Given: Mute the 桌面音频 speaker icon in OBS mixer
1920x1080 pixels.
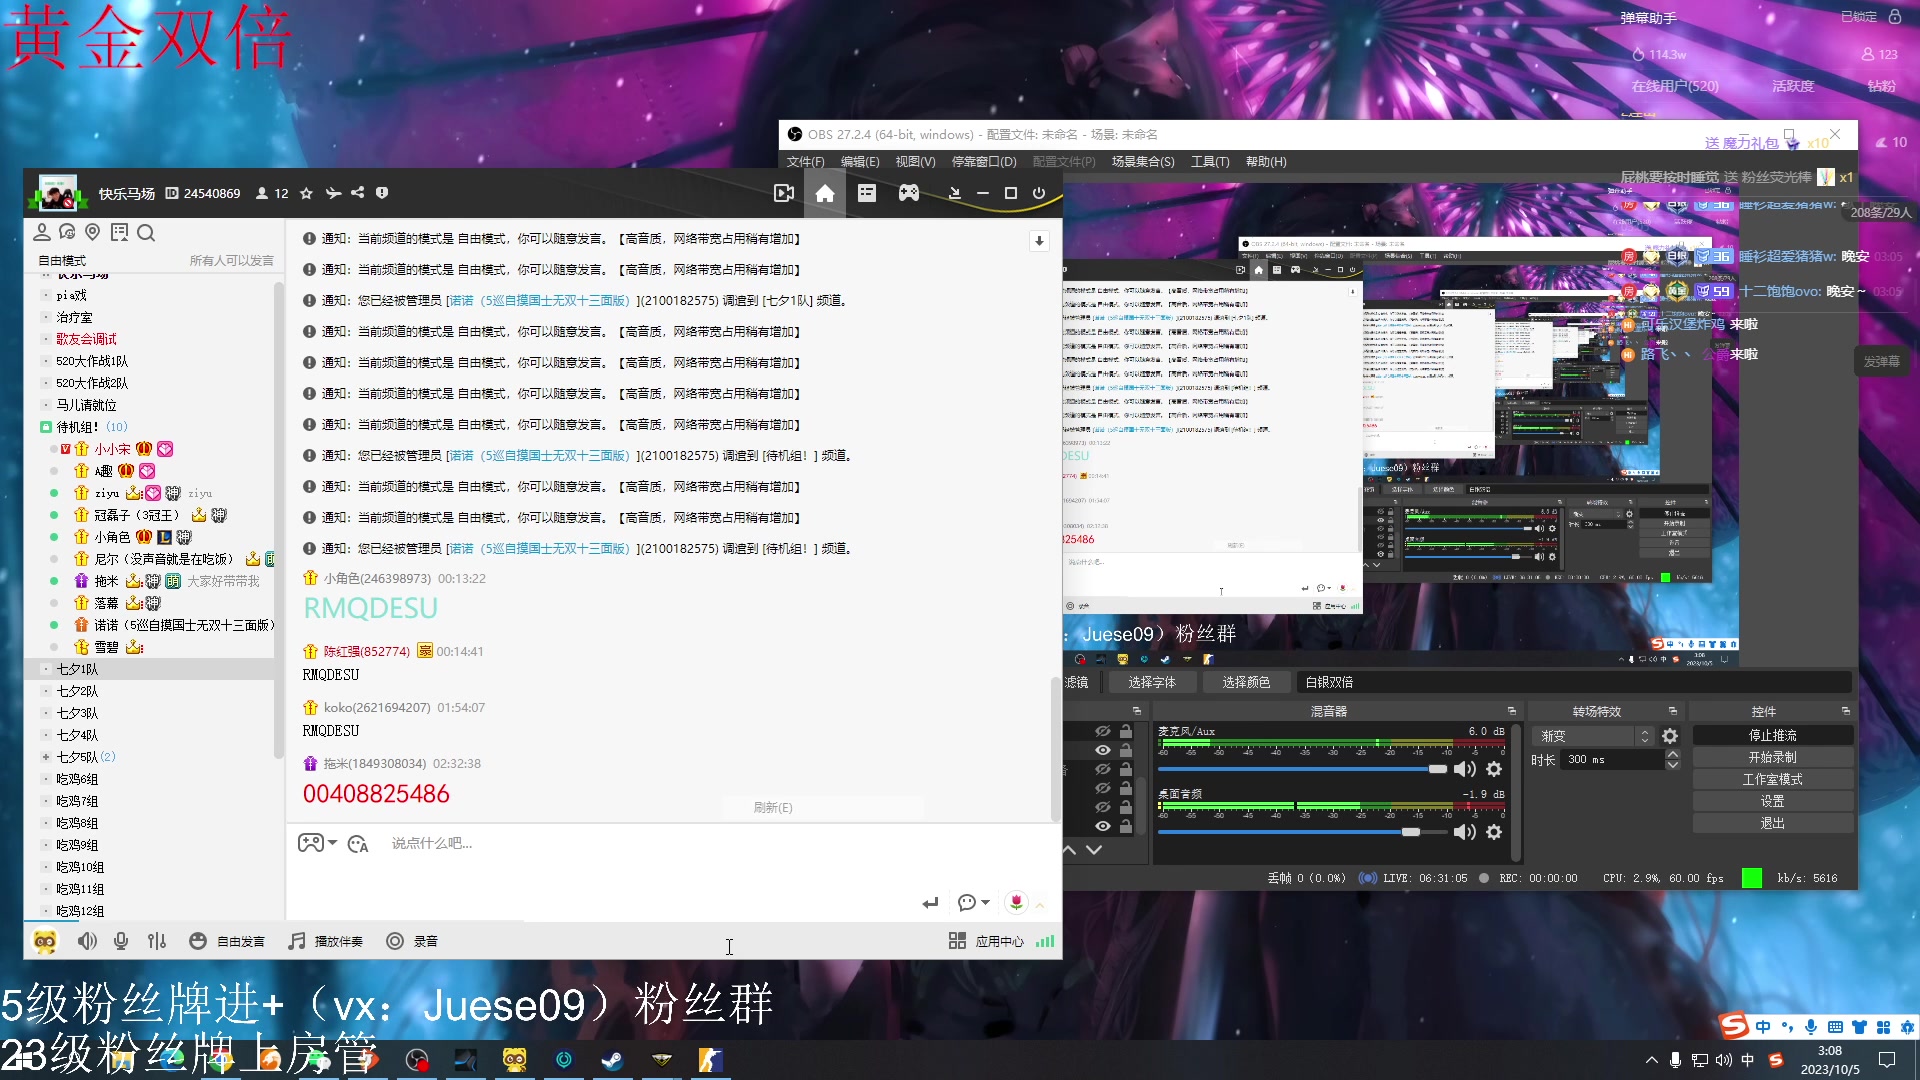Looking at the screenshot, I should [1464, 831].
